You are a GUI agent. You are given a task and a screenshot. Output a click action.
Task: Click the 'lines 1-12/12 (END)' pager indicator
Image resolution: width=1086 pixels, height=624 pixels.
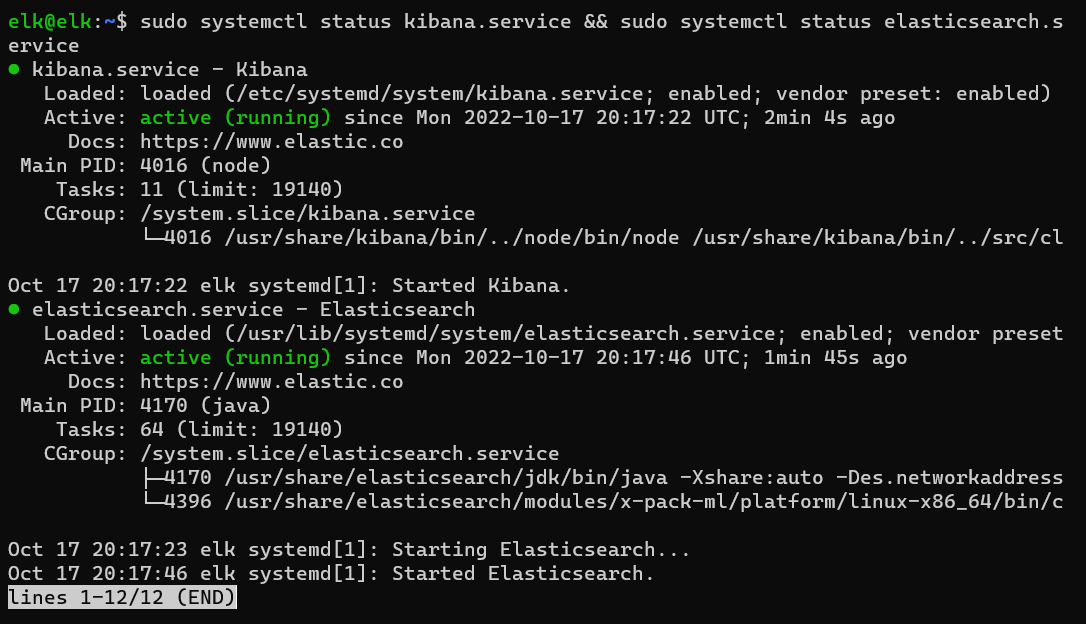pos(122,598)
